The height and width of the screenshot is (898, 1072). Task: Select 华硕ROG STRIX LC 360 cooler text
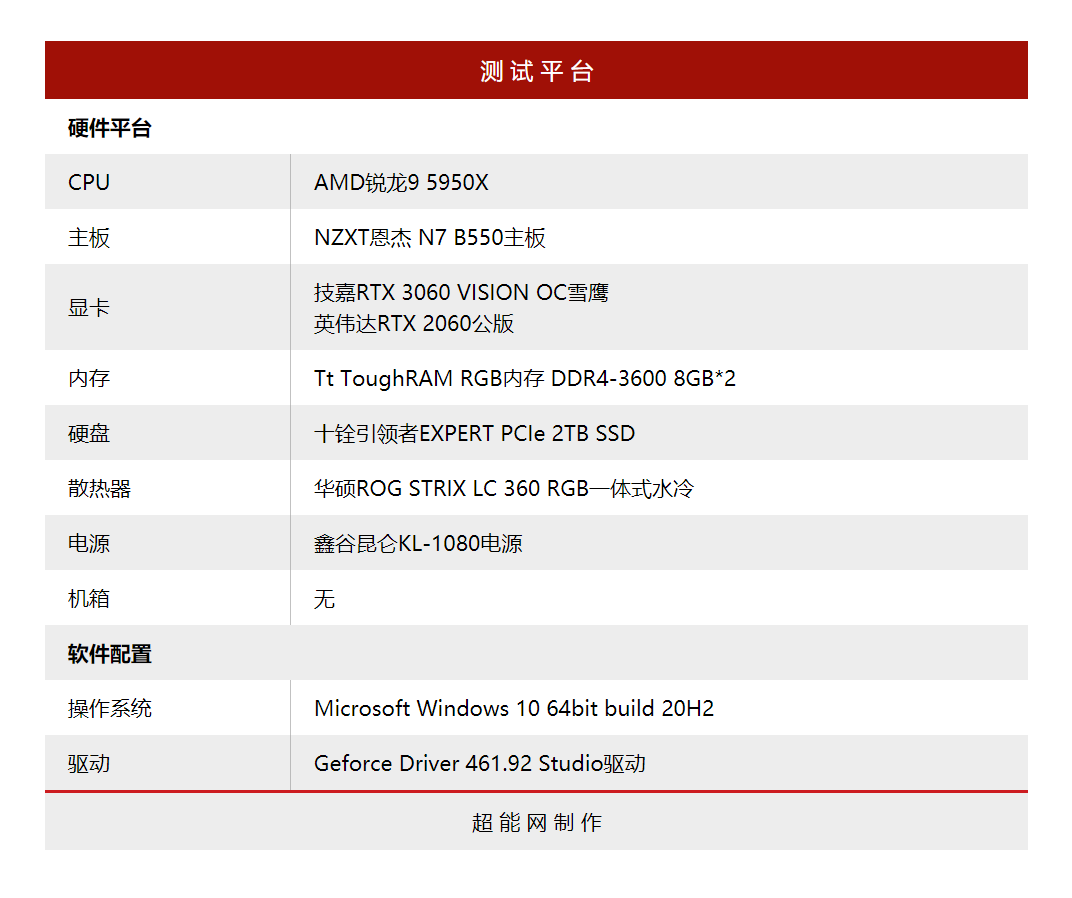pyautogui.click(x=504, y=488)
